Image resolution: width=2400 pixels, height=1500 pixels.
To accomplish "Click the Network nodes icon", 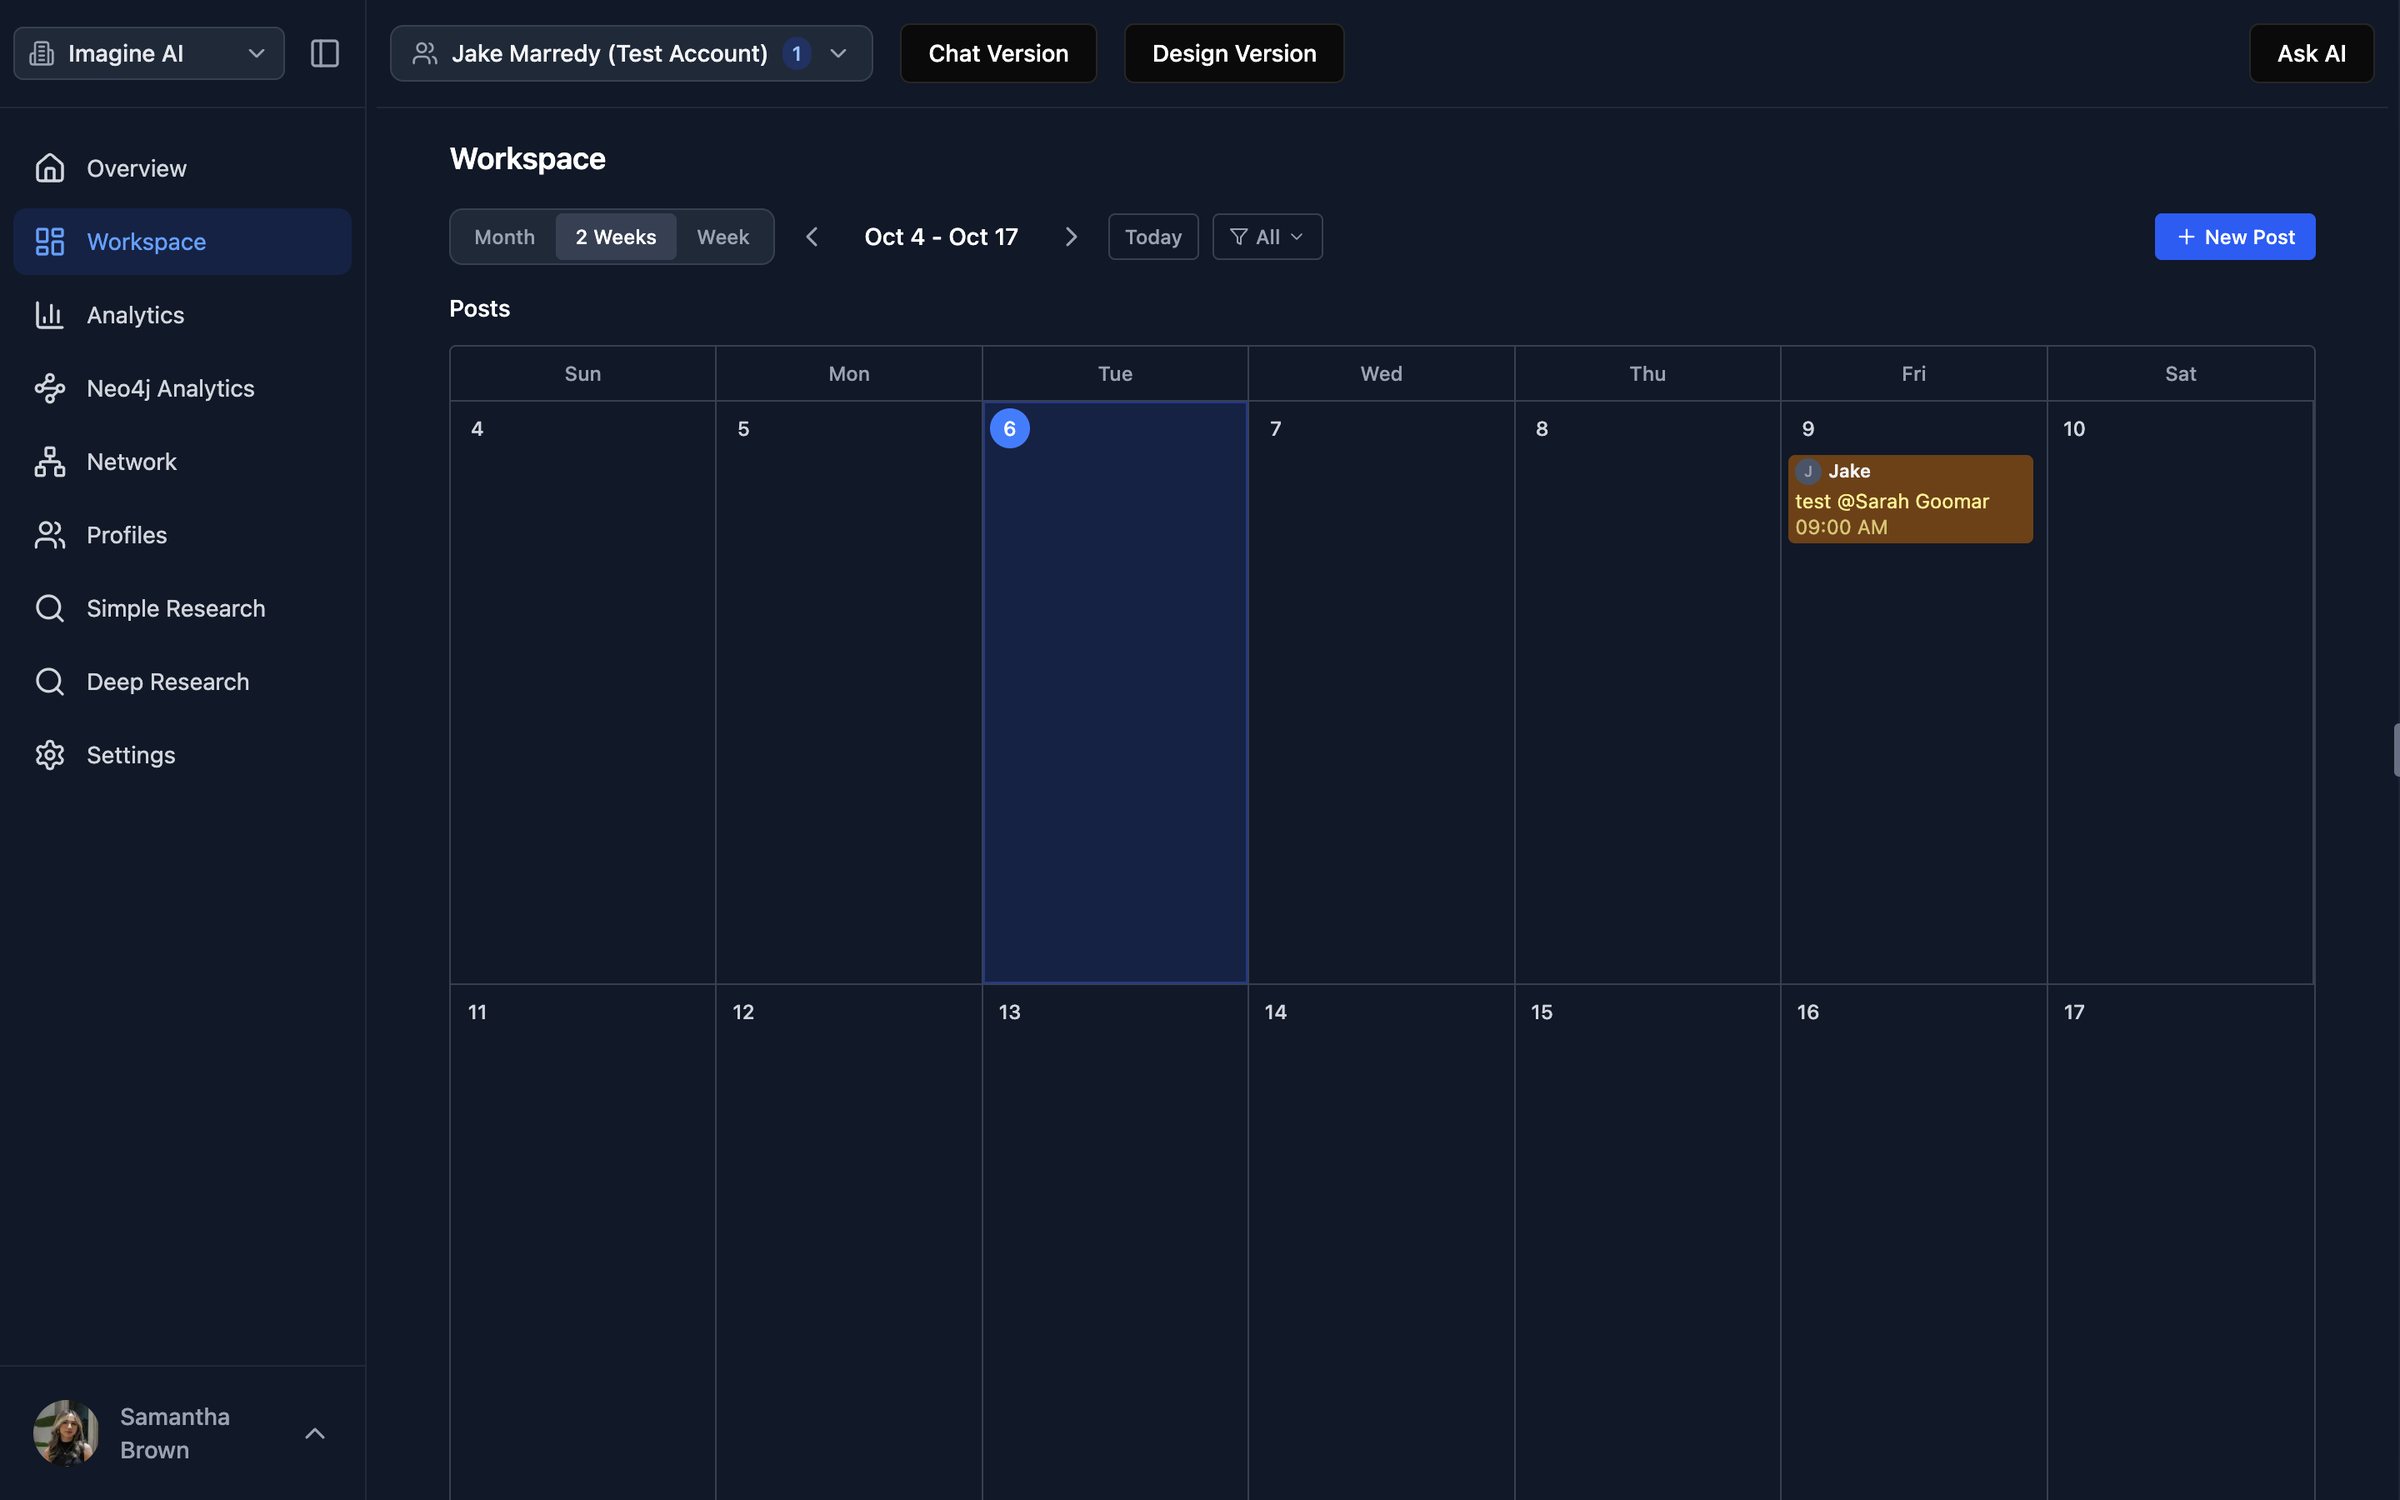I will (x=49, y=461).
